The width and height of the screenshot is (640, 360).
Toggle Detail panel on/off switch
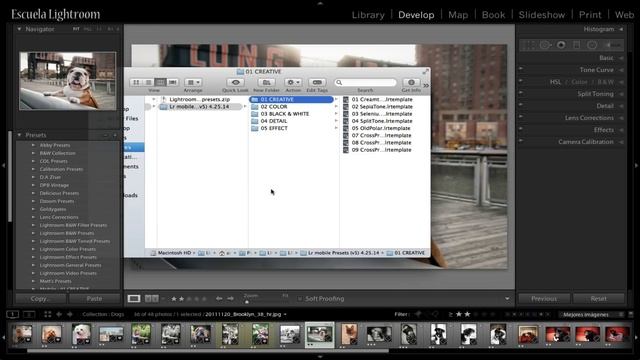[521, 104]
